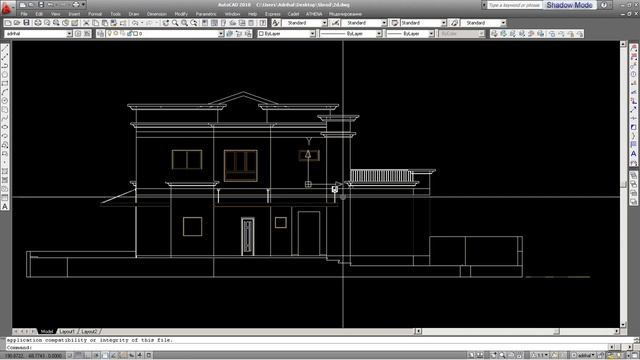
Task: Open the multileader style Standard dropdown
Action: (x=503, y=23)
